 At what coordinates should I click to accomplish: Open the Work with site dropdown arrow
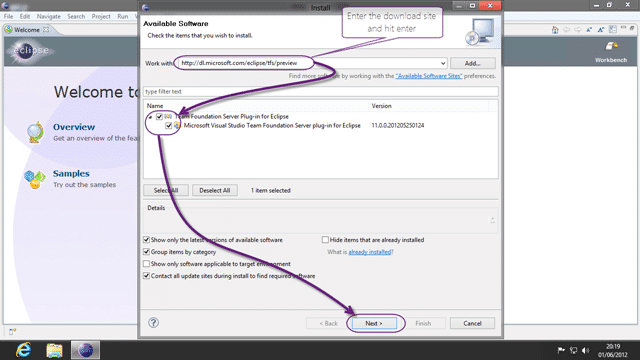point(443,63)
